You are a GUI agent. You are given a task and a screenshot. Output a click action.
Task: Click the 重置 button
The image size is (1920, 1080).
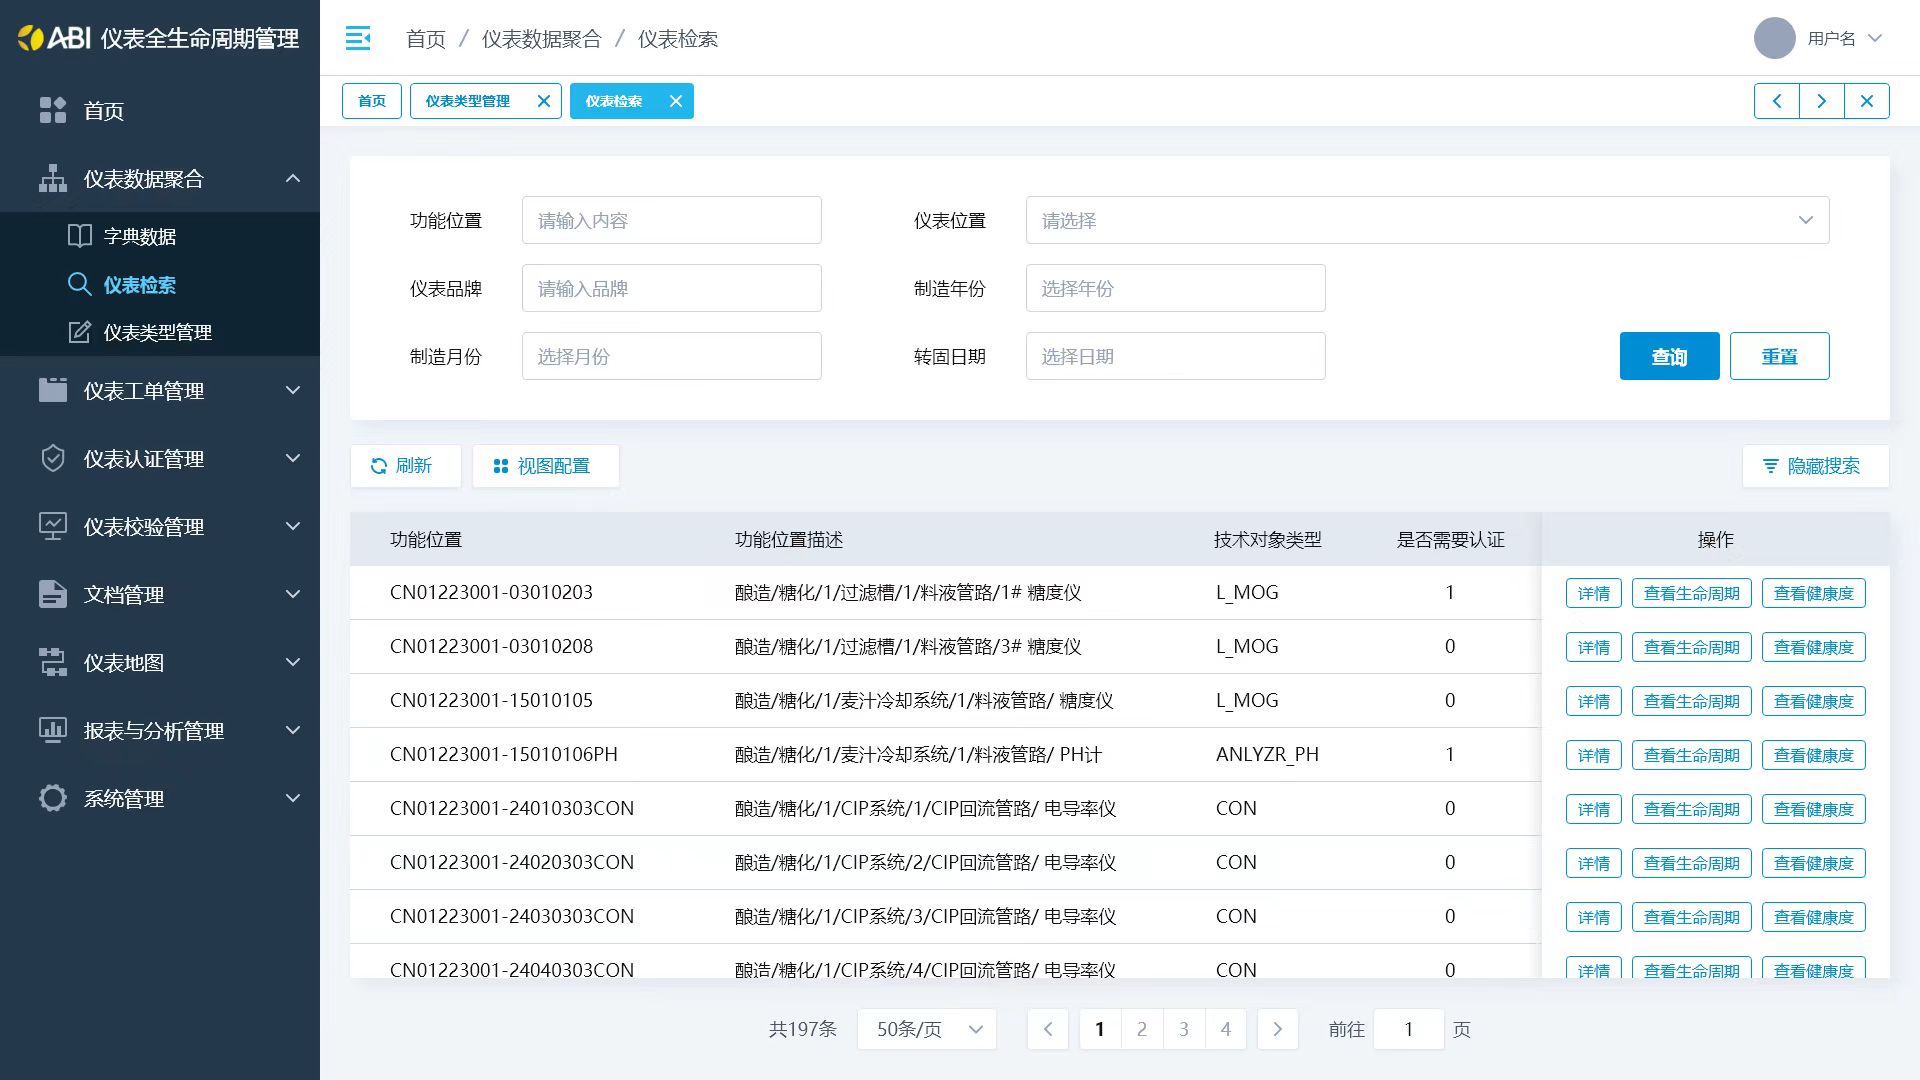point(1779,356)
